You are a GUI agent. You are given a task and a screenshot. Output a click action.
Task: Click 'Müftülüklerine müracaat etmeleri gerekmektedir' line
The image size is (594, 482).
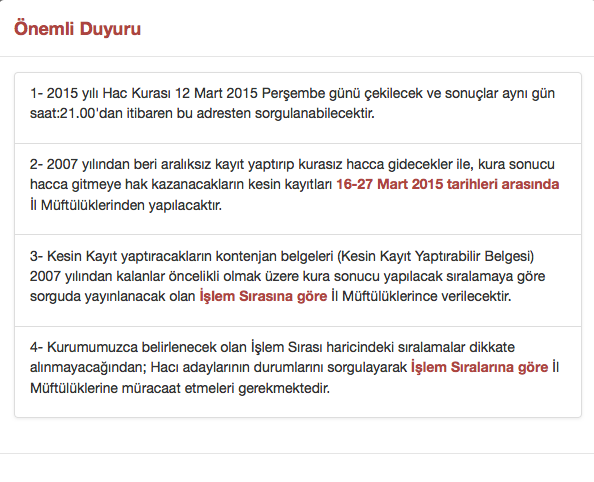180,388
